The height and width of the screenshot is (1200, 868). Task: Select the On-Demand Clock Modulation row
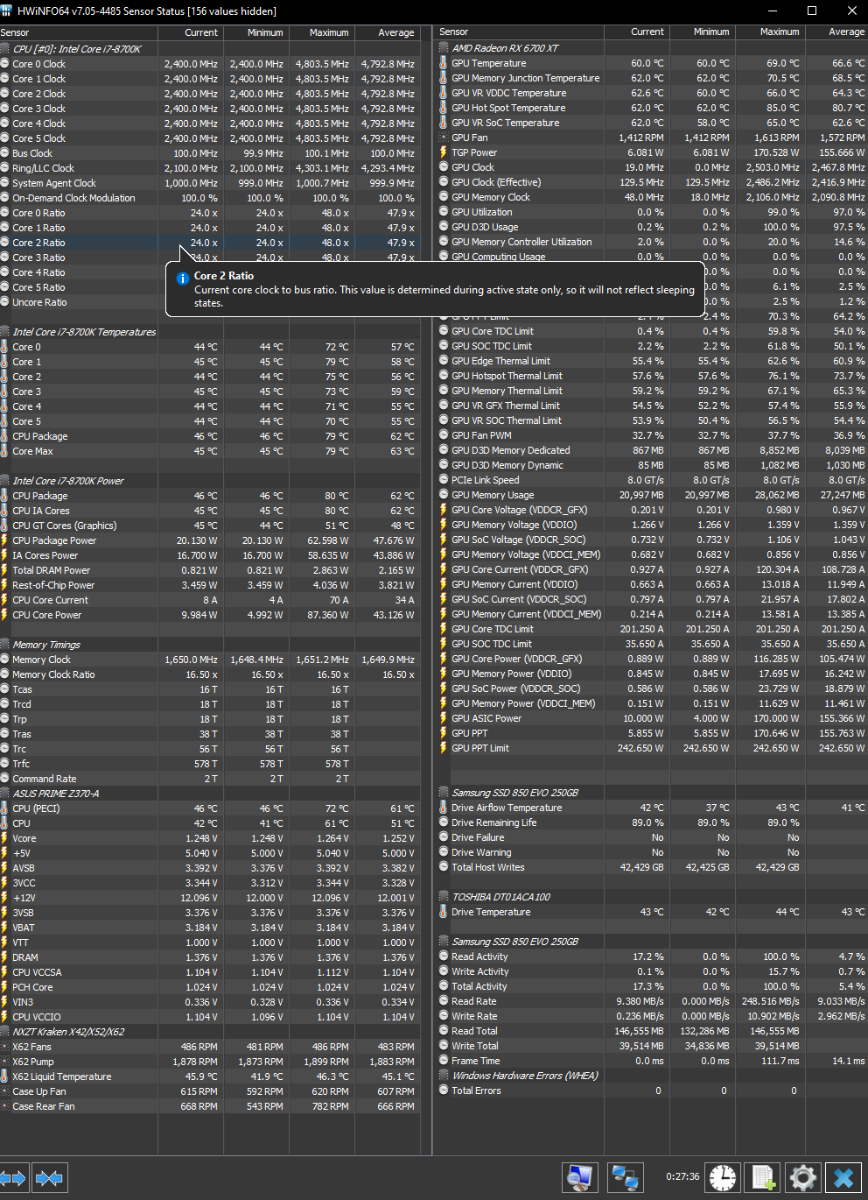(x=210, y=198)
